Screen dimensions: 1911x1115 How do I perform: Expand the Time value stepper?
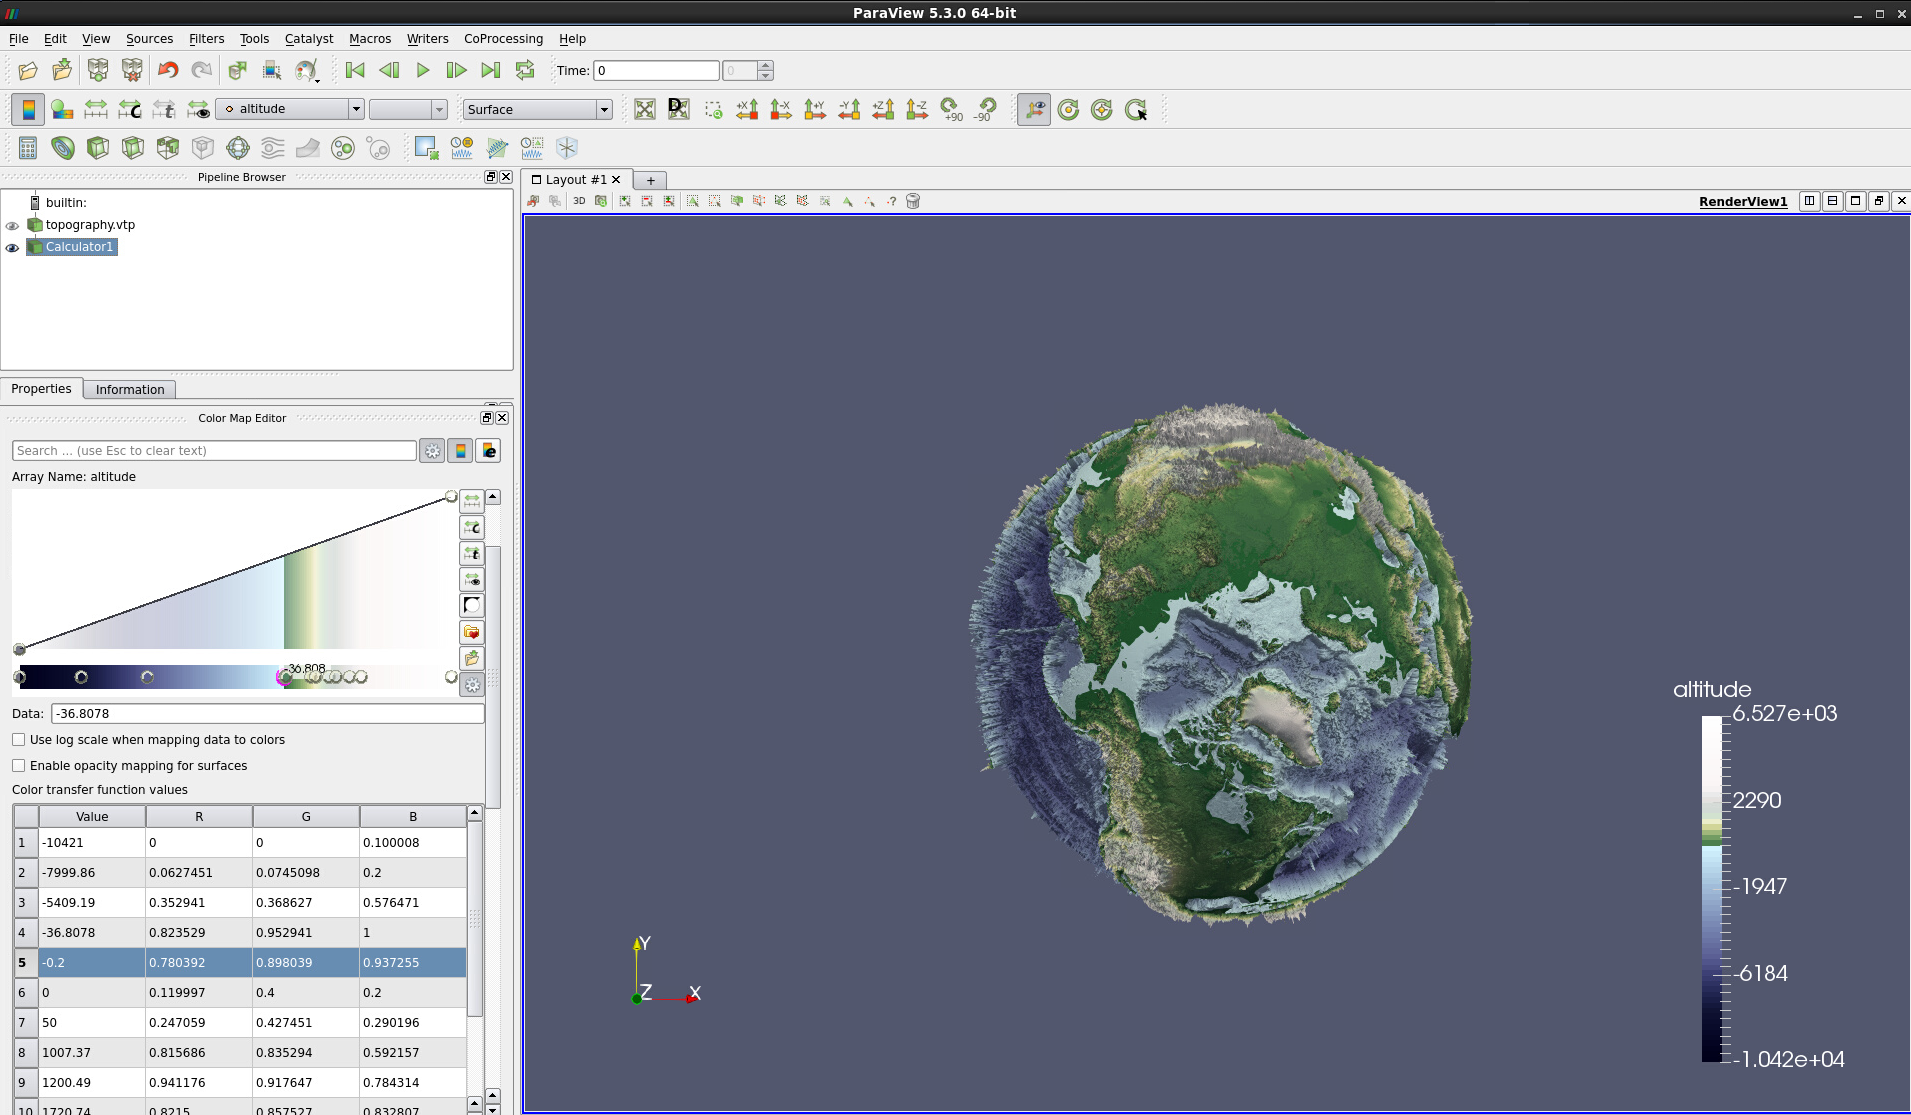(765, 70)
